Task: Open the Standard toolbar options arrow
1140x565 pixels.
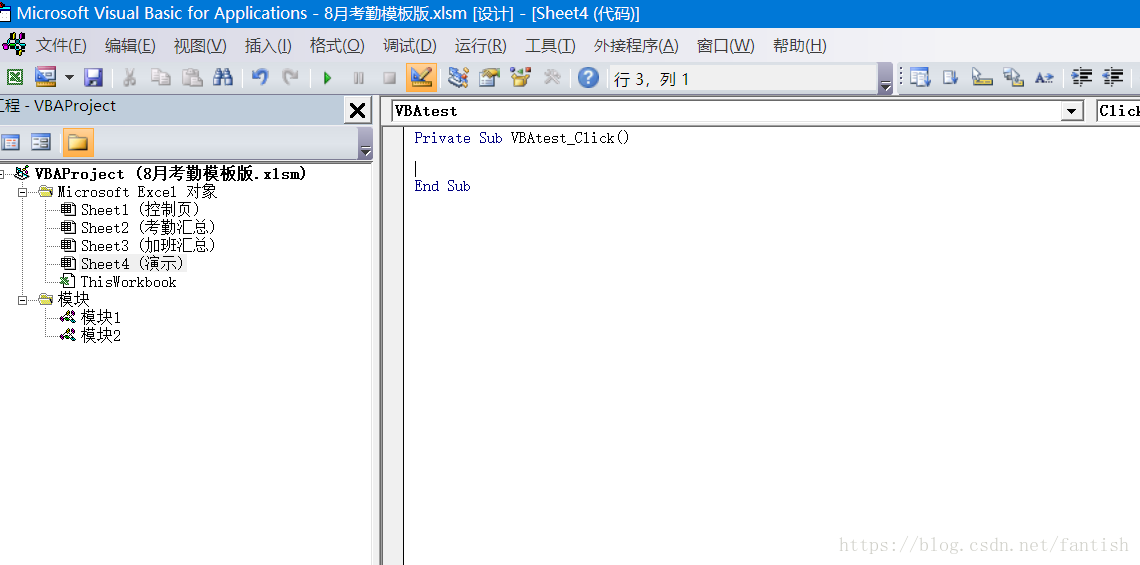Action: pos(885,79)
